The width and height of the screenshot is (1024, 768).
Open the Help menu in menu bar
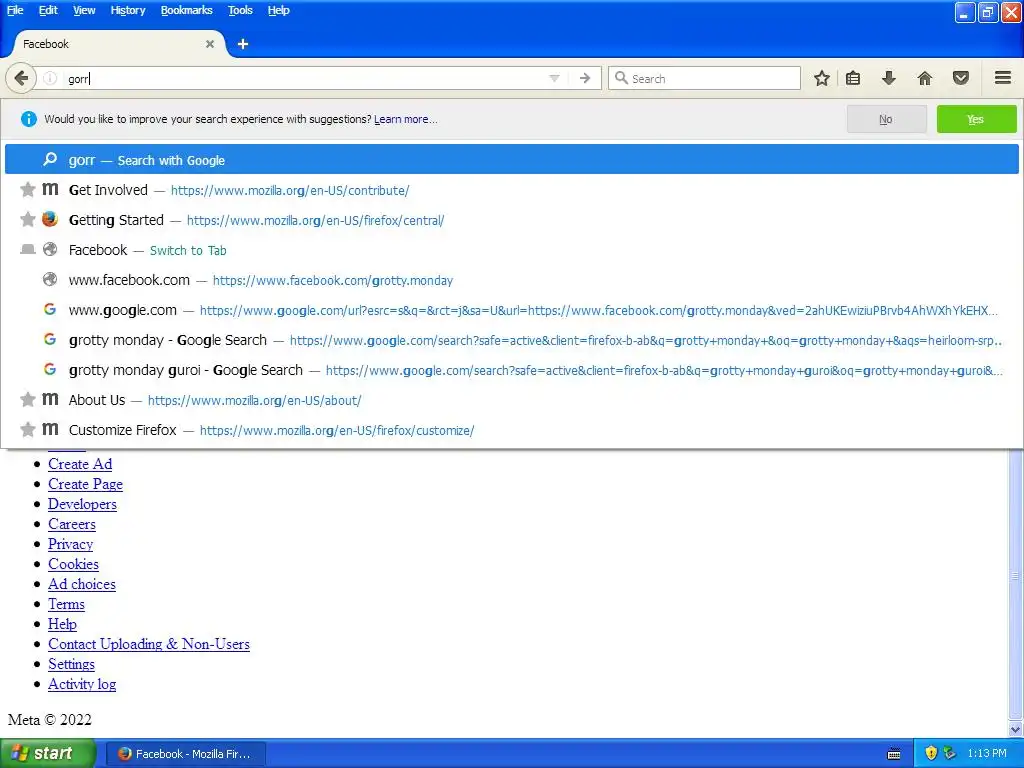click(x=278, y=10)
